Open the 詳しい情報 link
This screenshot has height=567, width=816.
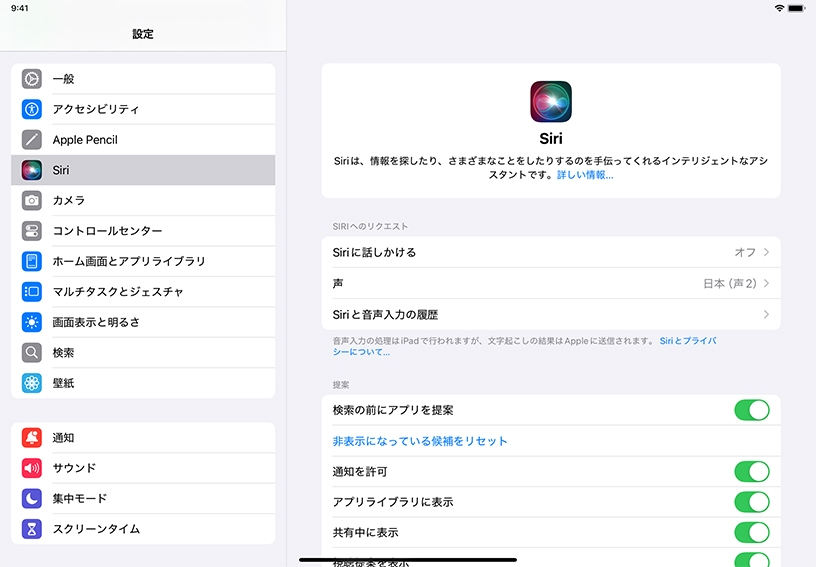tap(585, 175)
